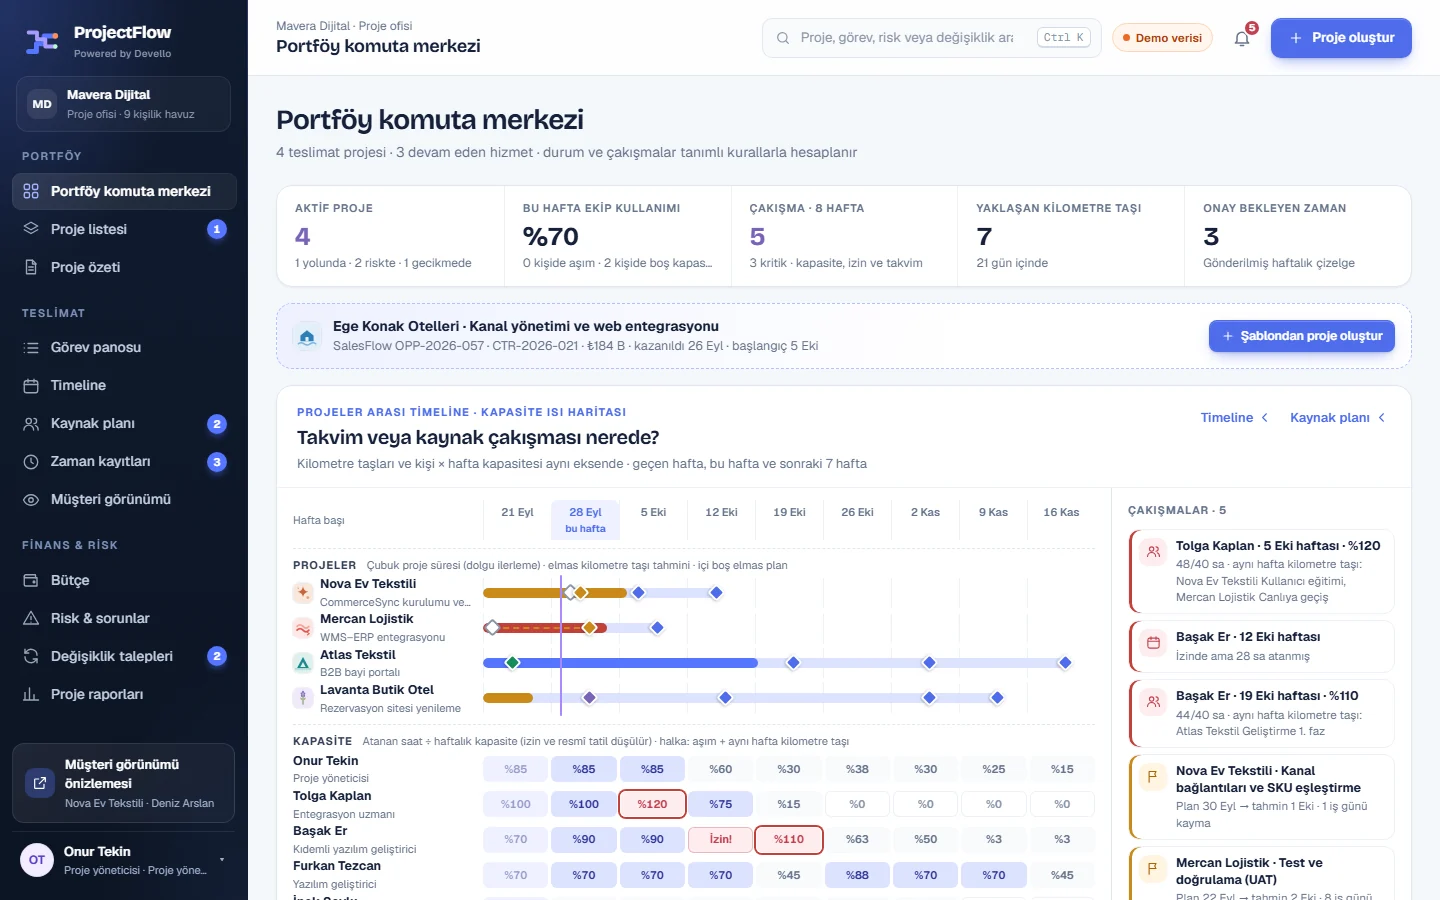Image resolution: width=1440 pixels, height=900 pixels.
Task: Click the Demo verisi badge
Action: tap(1162, 38)
